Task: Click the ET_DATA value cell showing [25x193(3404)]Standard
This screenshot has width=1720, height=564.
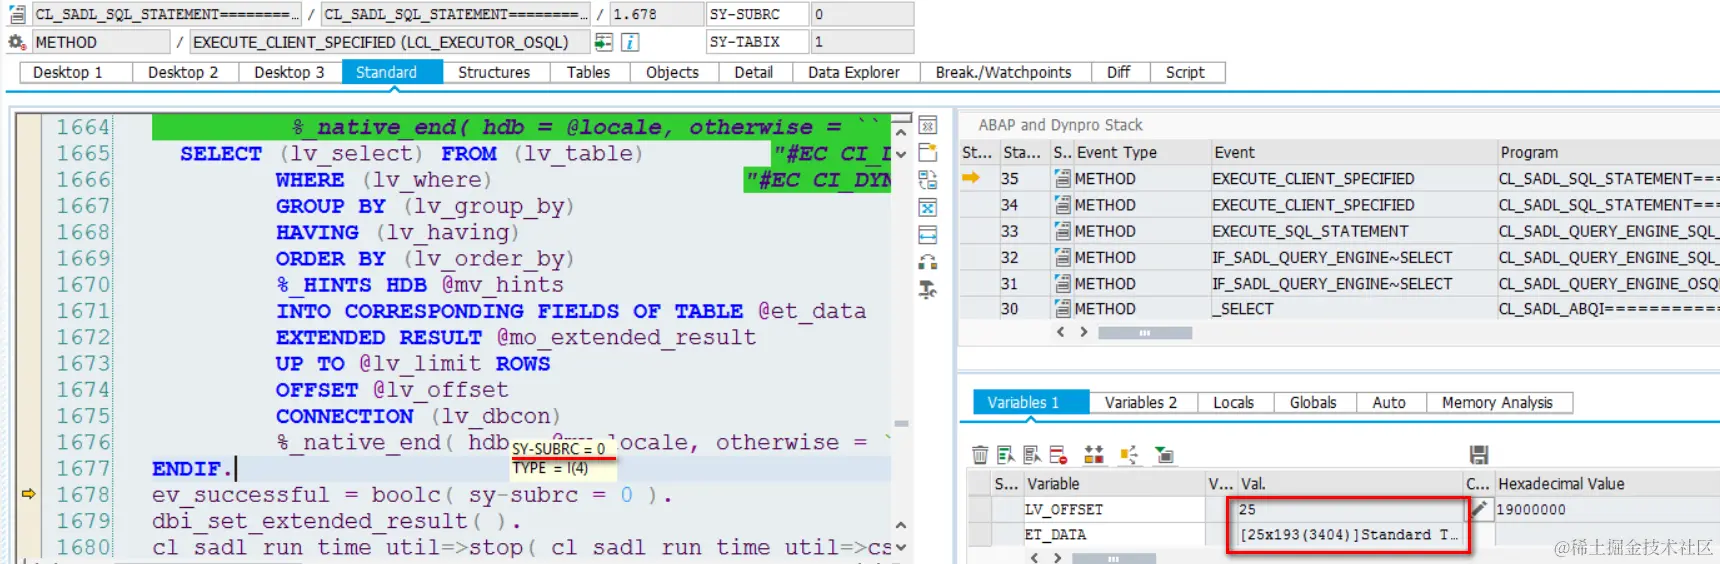Action: click(x=1350, y=535)
